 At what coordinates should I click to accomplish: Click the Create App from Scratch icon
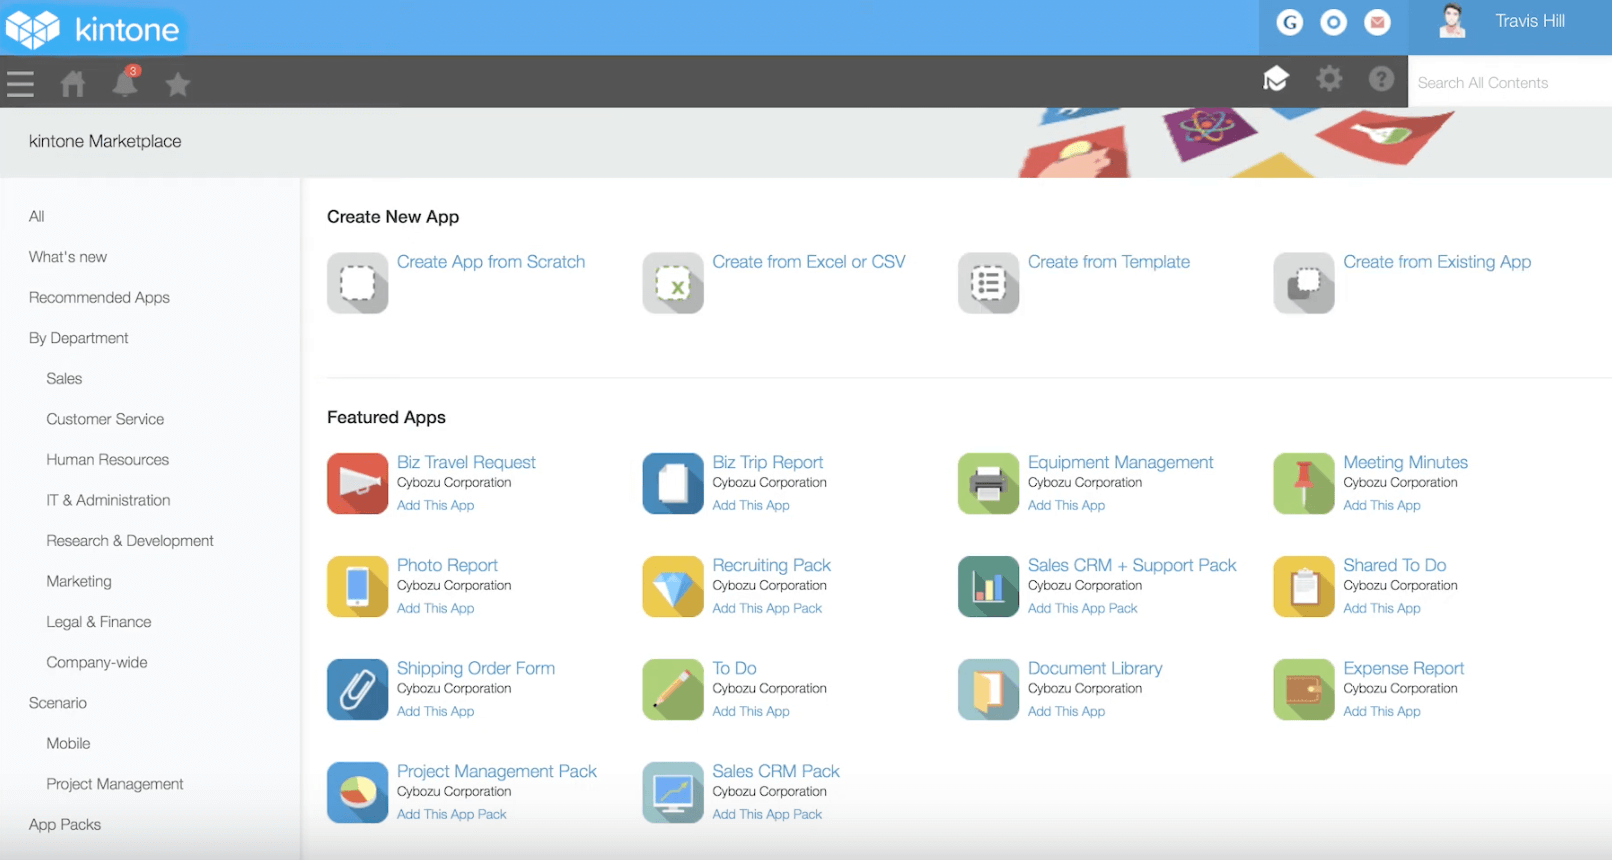tap(357, 283)
